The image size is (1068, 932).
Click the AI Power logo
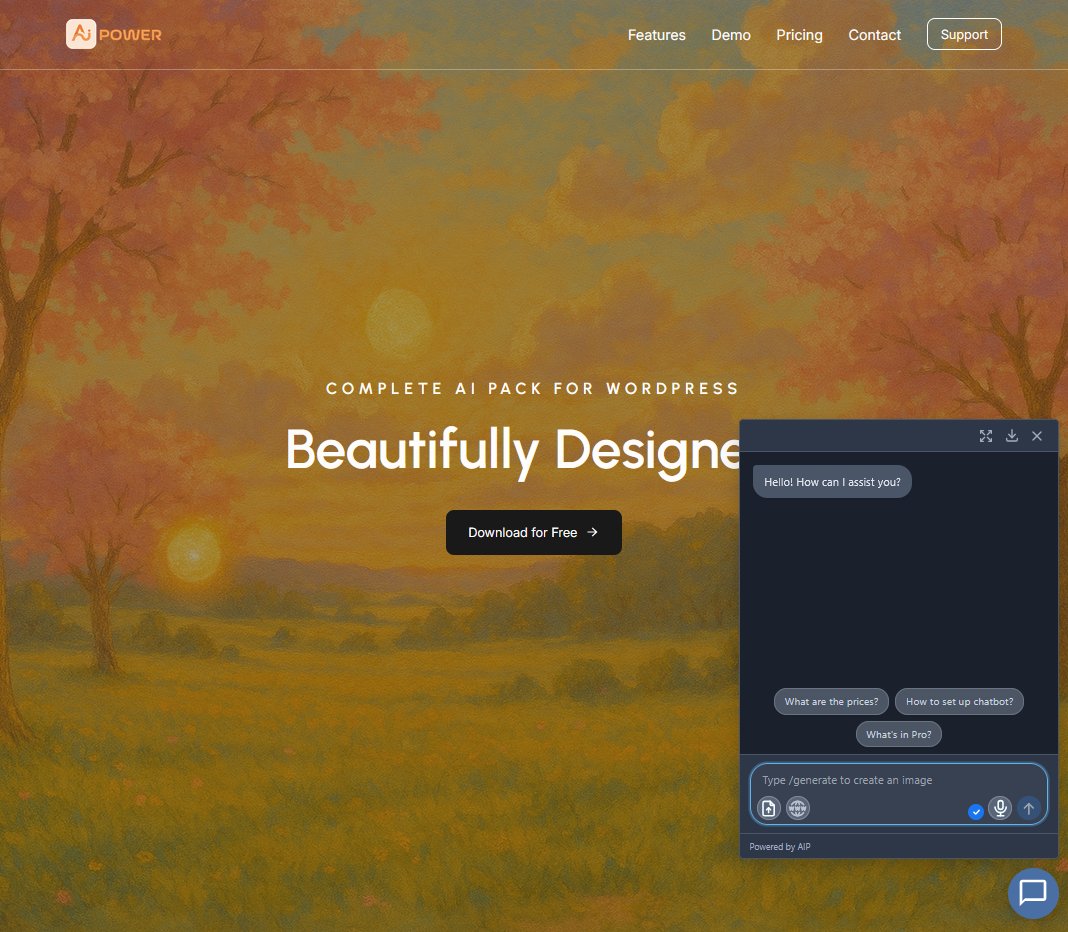[x=113, y=35]
